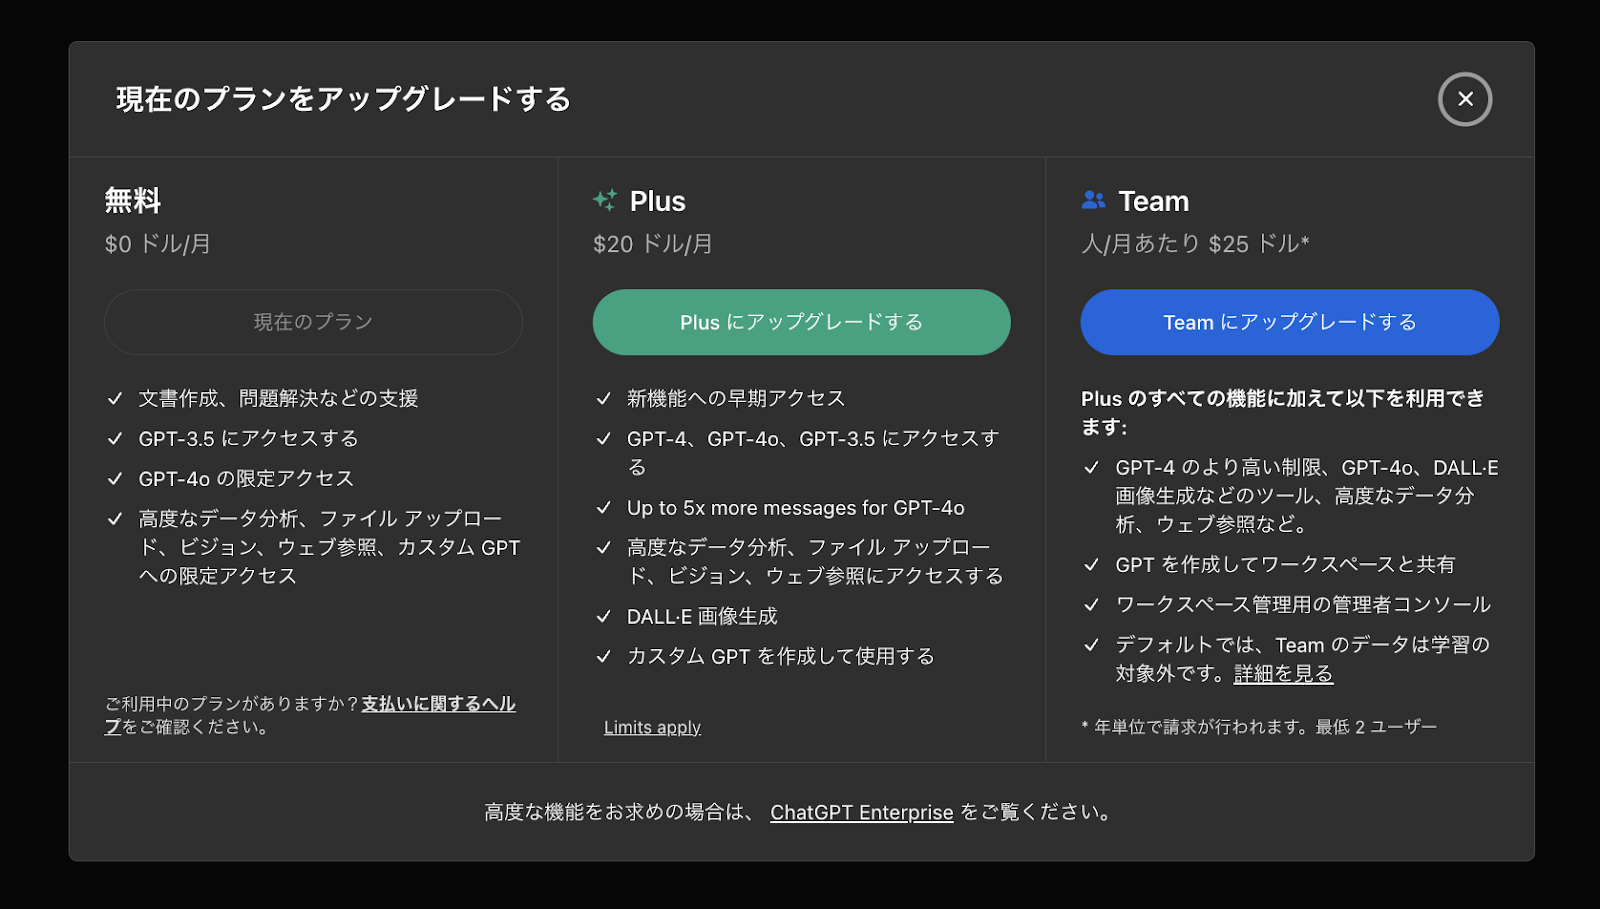Click the Team people icon
Screen dimensions: 1600x909
point(1094,200)
